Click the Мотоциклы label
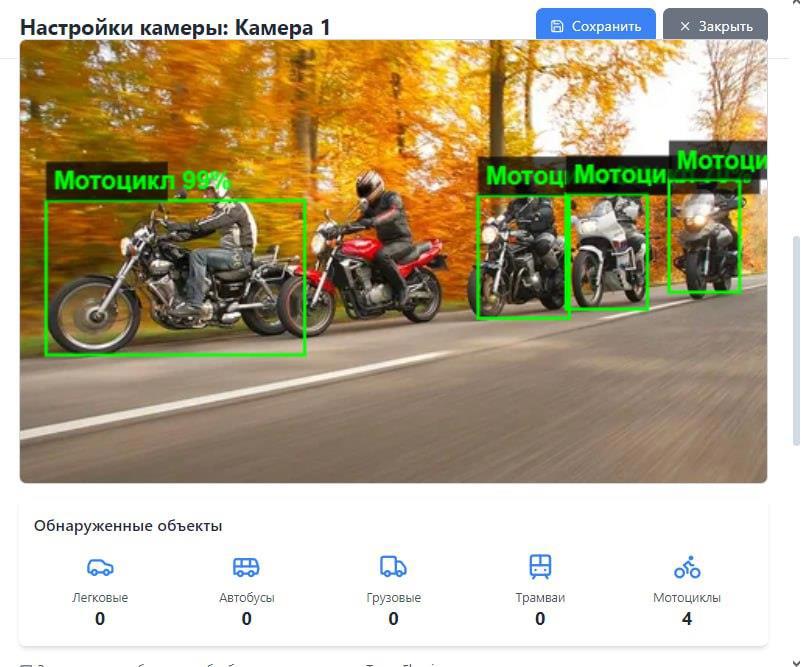Viewport: 801px width, 667px height. (x=687, y=598)
